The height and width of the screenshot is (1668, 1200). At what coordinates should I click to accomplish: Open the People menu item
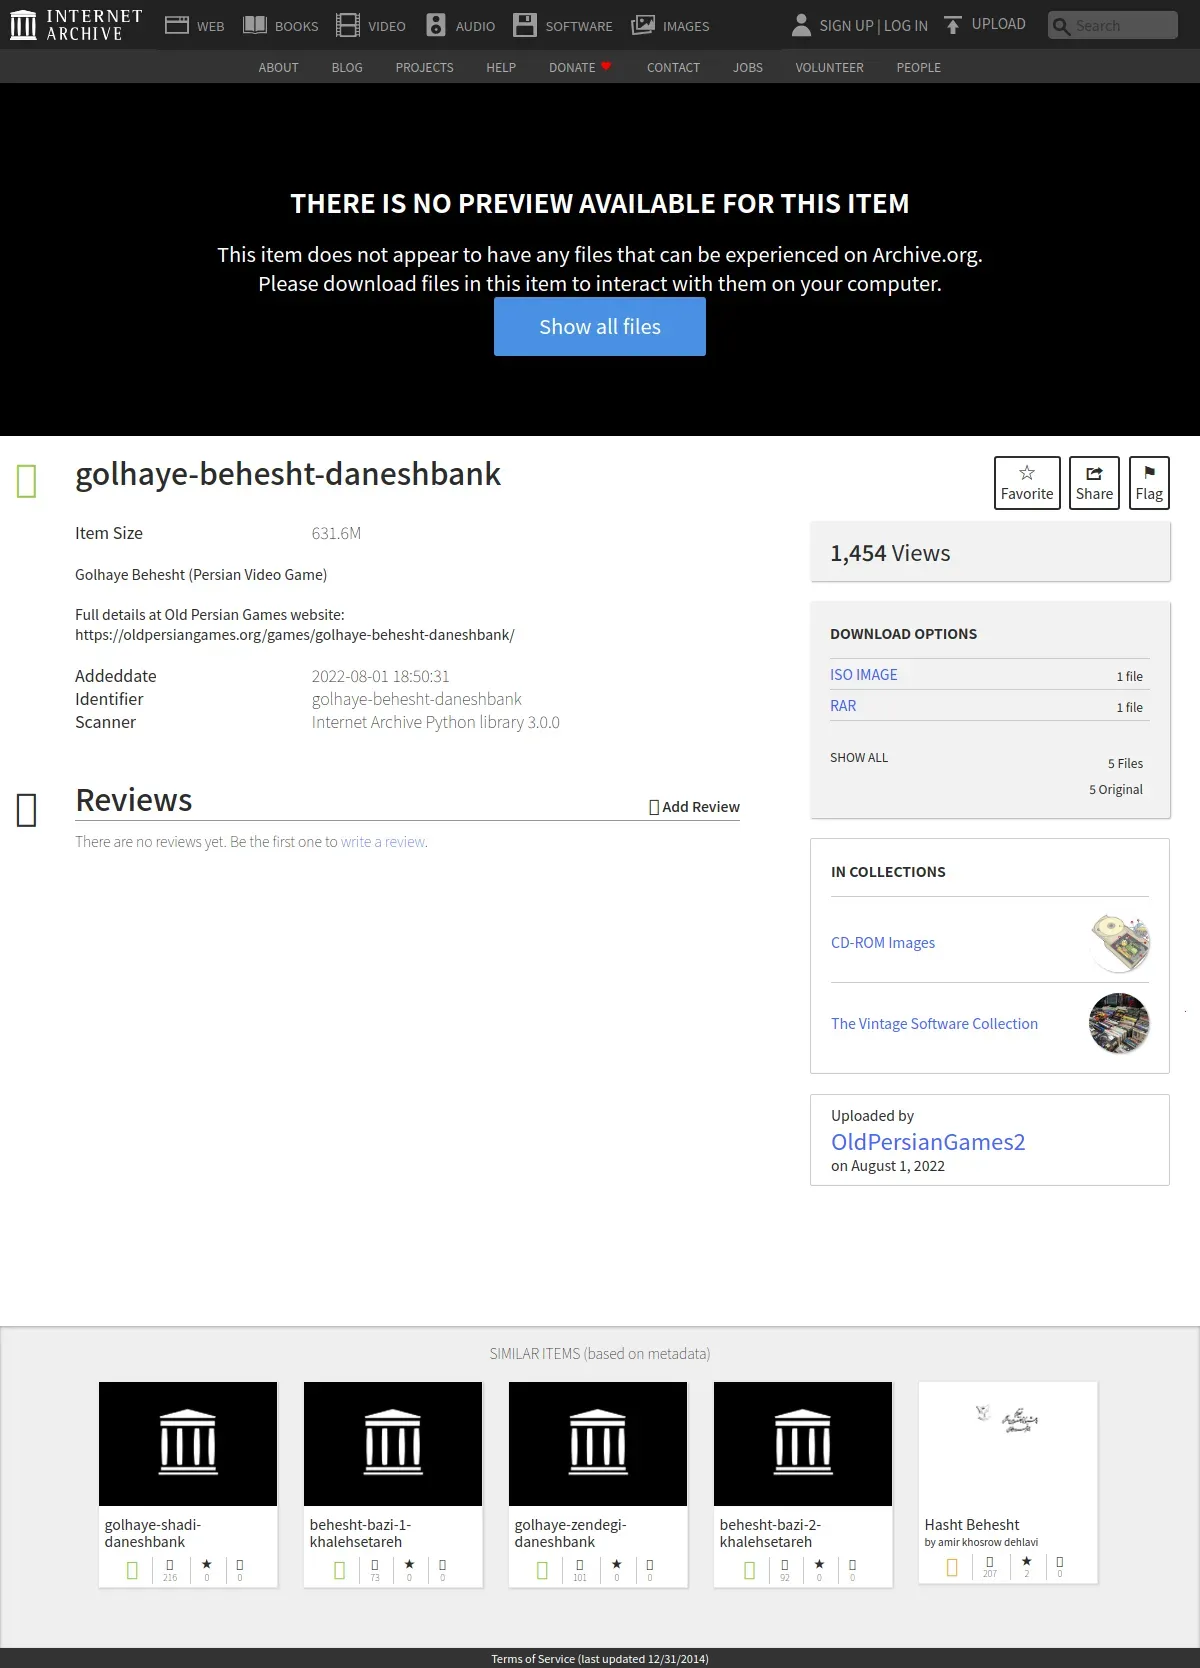click(x=918, y=67)
